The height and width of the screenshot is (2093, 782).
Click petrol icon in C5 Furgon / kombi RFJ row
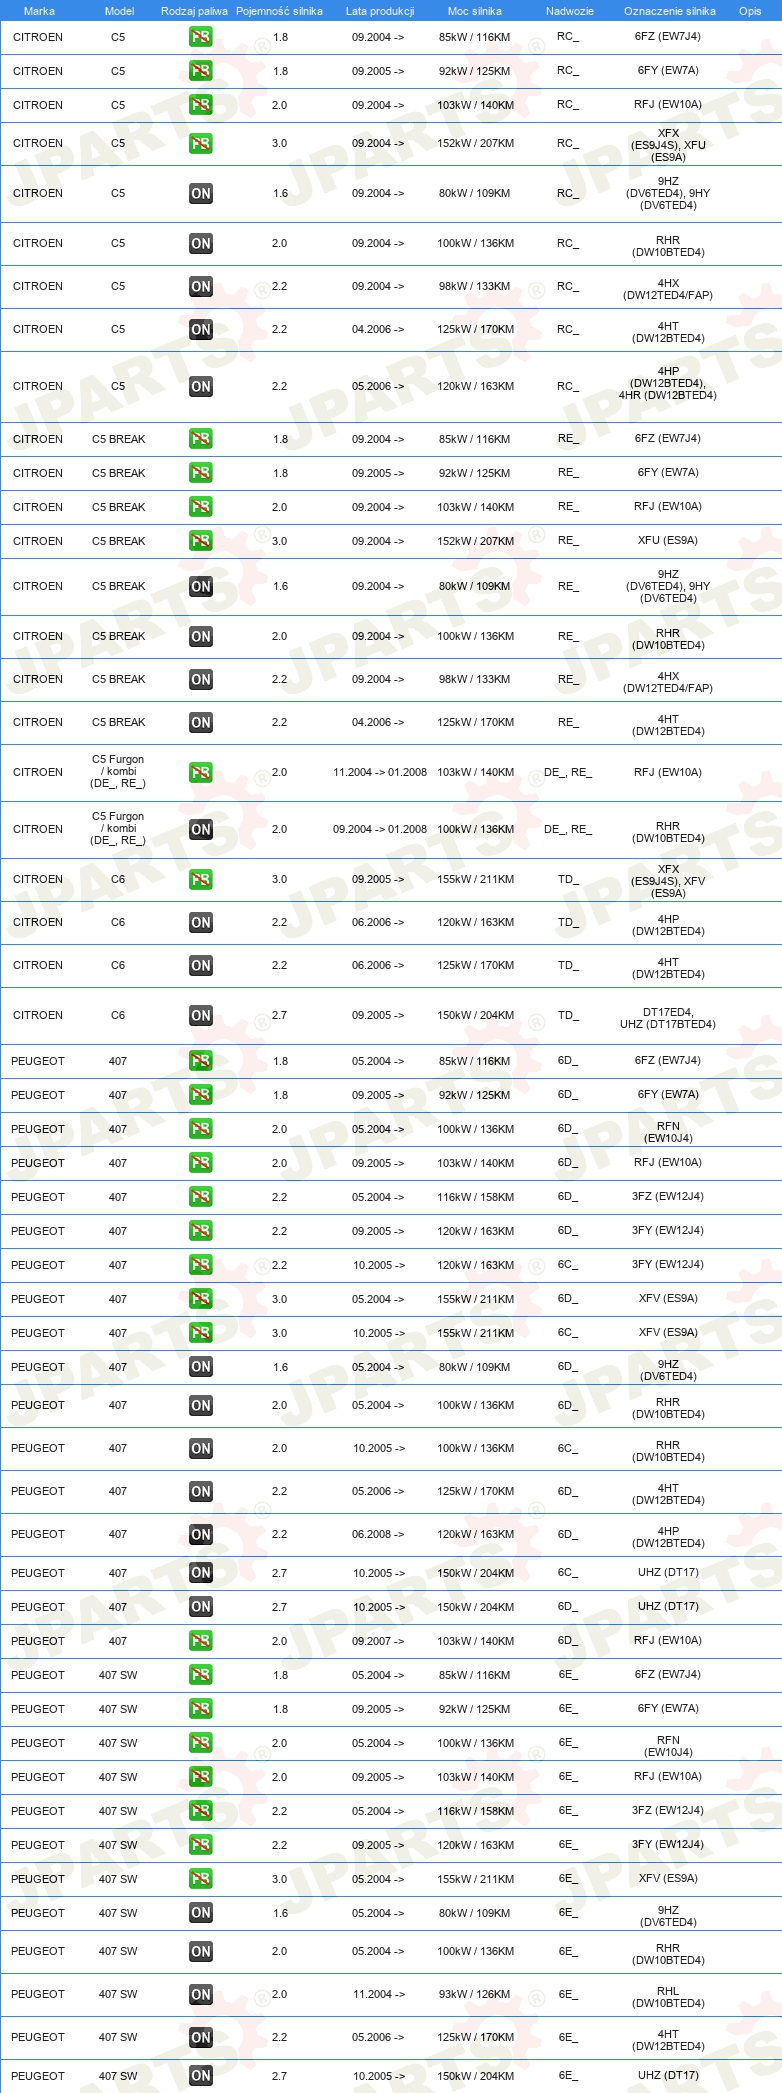coord(201,772)
